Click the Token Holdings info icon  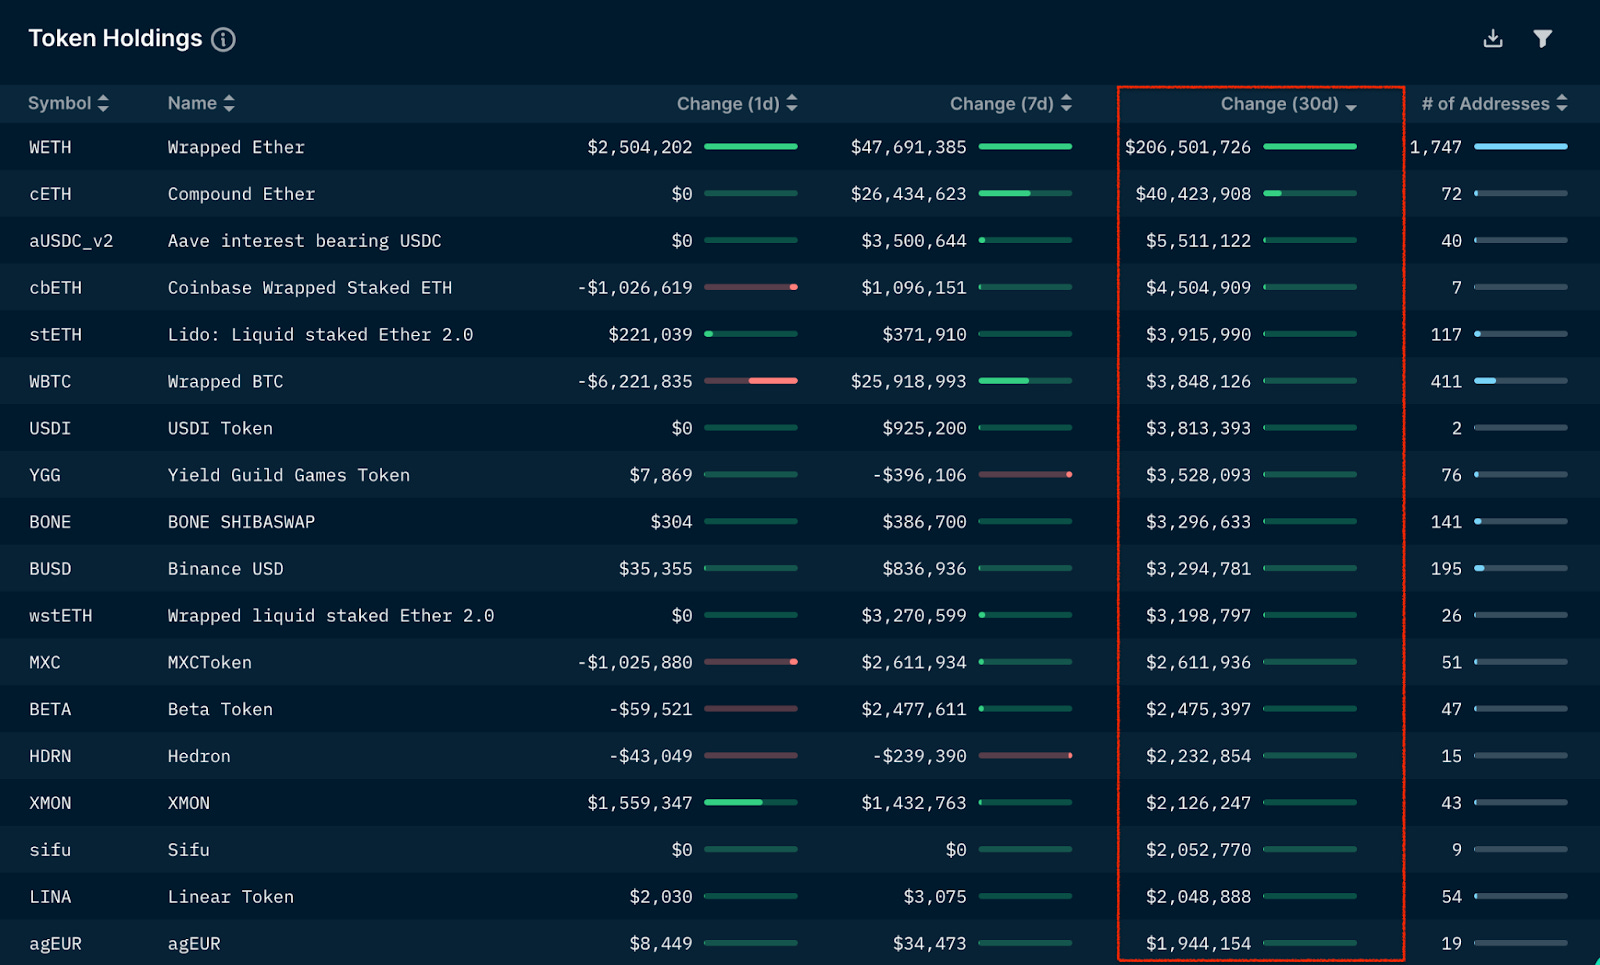pyautogui.click(x=224, y=39)
